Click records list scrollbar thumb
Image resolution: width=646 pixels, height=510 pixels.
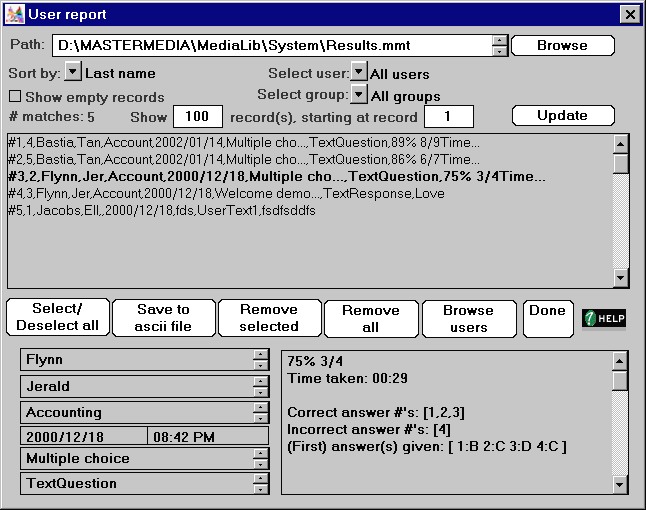(620, 163)
